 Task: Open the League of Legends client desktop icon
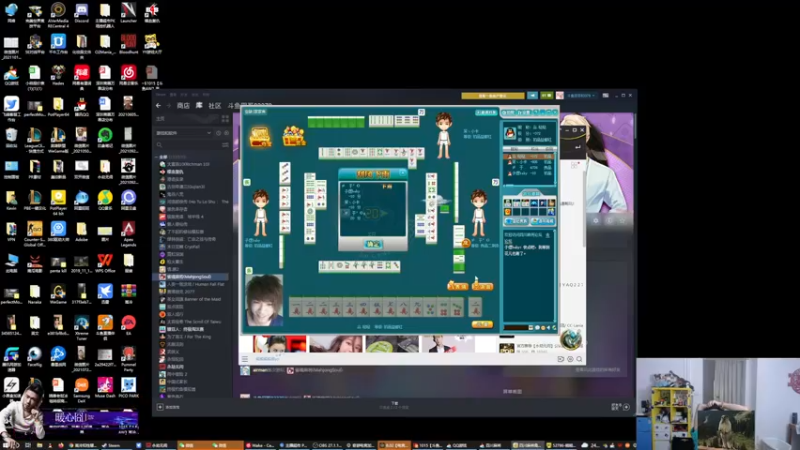tap(35, 137)
